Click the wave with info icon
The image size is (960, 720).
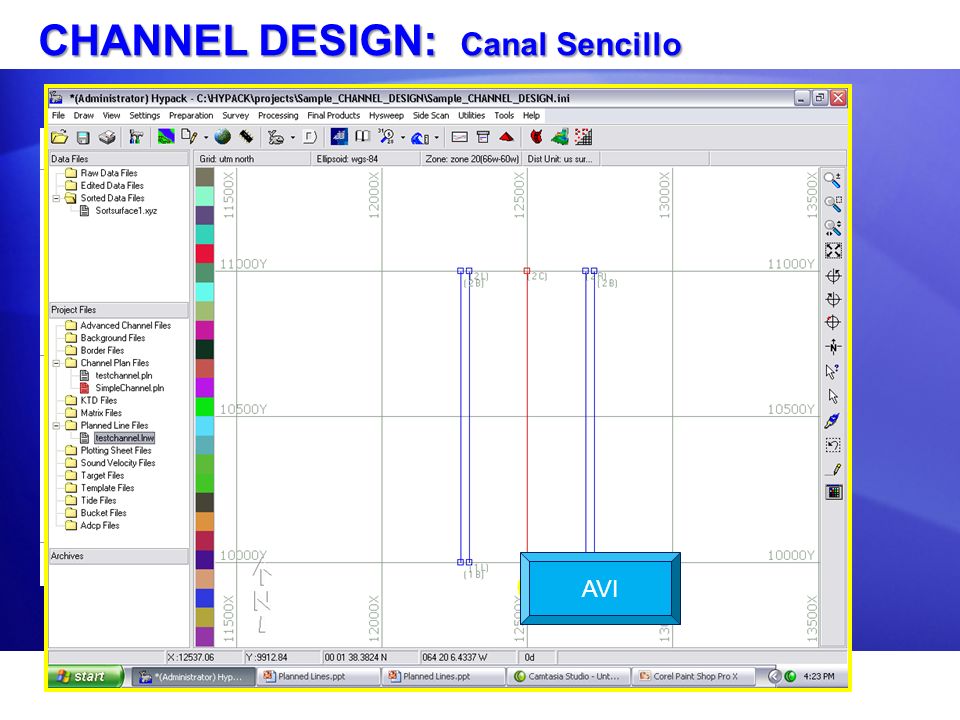[x=420, y=137]
